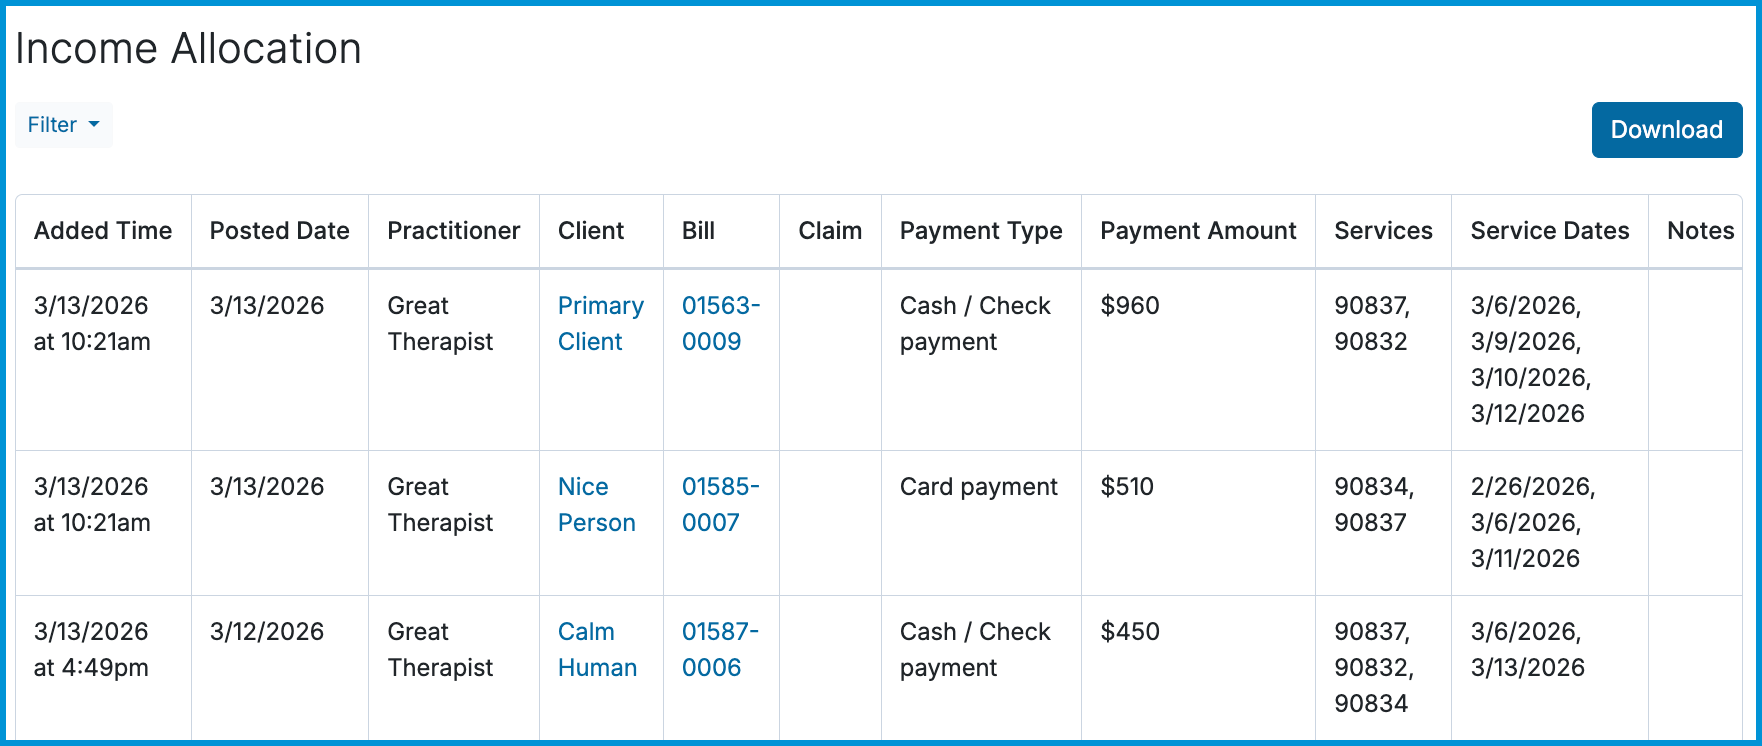Open client profile for Nice Person
This screenshot has width=1762, height=746.
click(596, 504)
